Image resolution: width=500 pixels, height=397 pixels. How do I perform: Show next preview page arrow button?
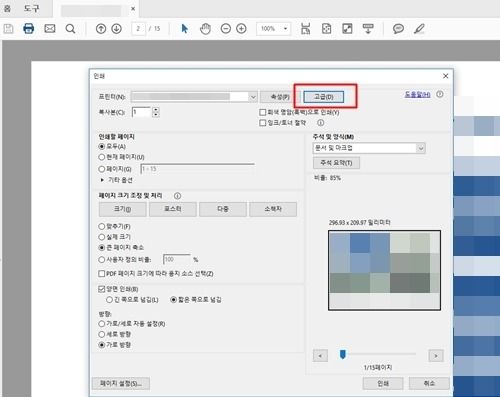point(436,356)
